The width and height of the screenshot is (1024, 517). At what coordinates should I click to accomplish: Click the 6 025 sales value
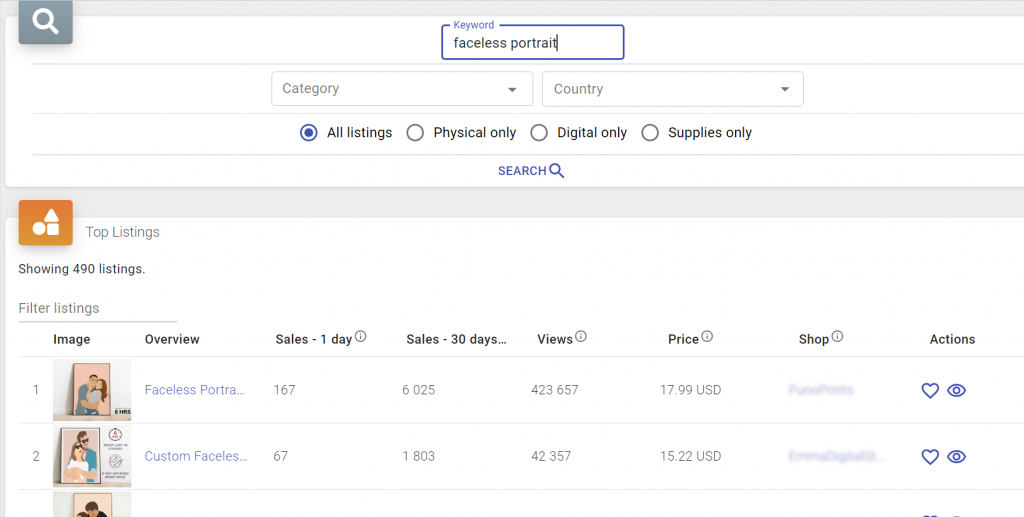tap(419, 390)
